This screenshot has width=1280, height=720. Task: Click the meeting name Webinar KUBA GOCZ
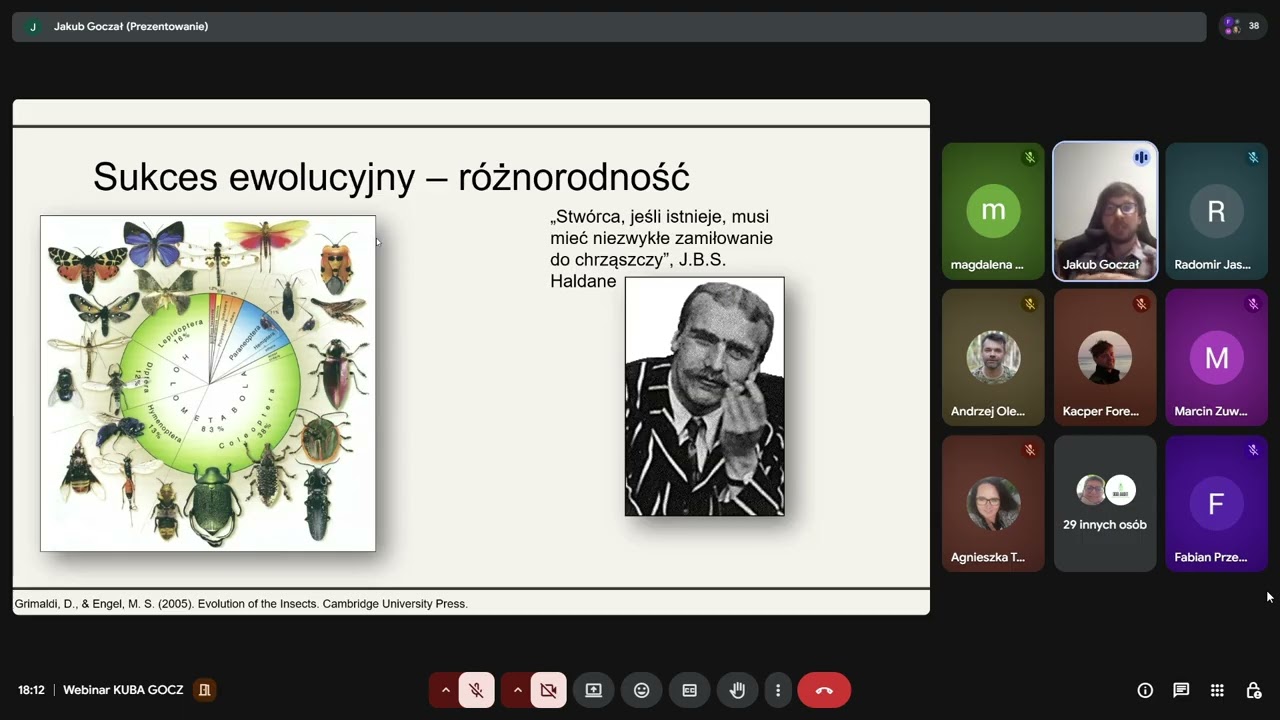point(123,690)
